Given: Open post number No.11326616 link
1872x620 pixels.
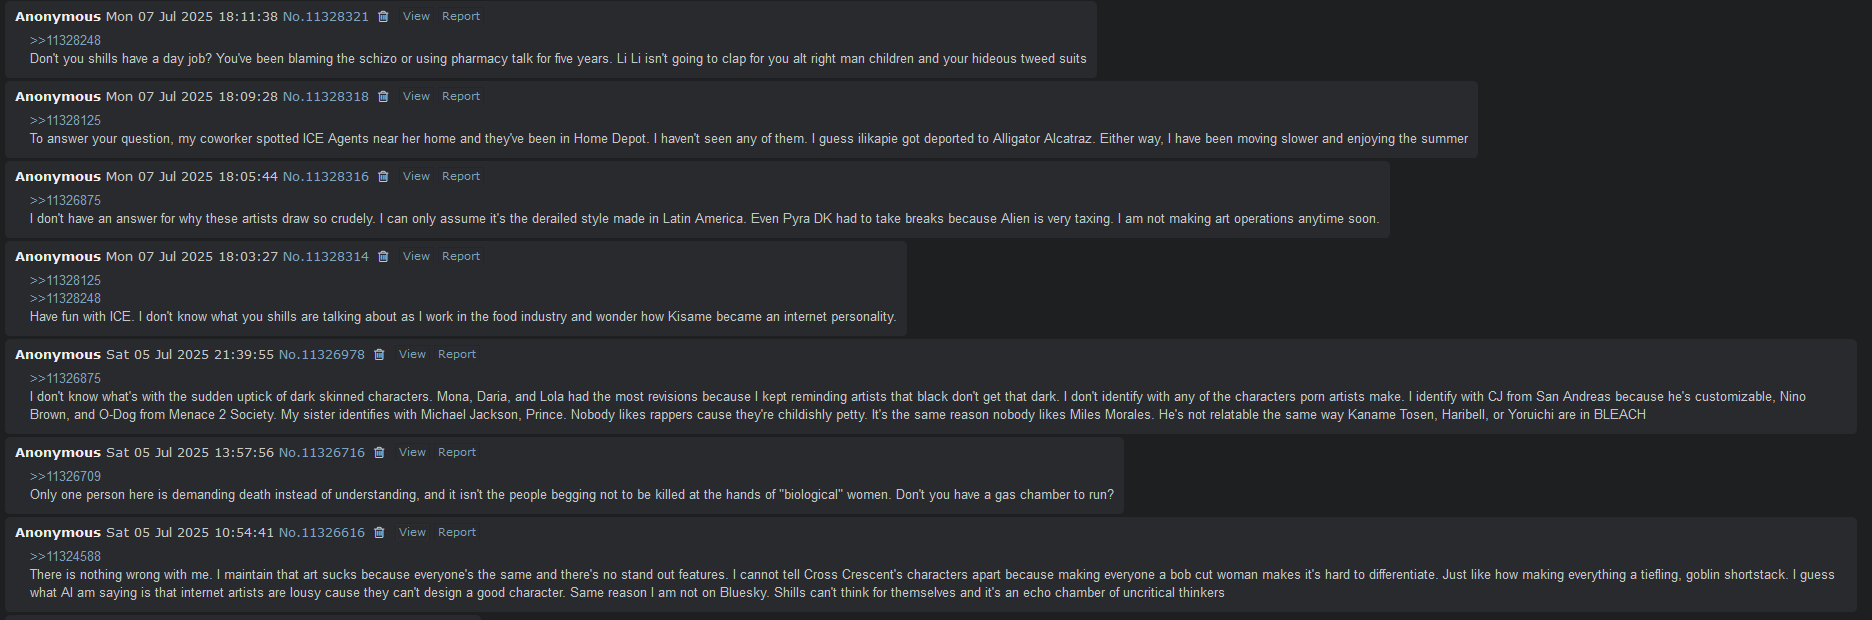Looking at the screenshot, I should click(322, 533).
